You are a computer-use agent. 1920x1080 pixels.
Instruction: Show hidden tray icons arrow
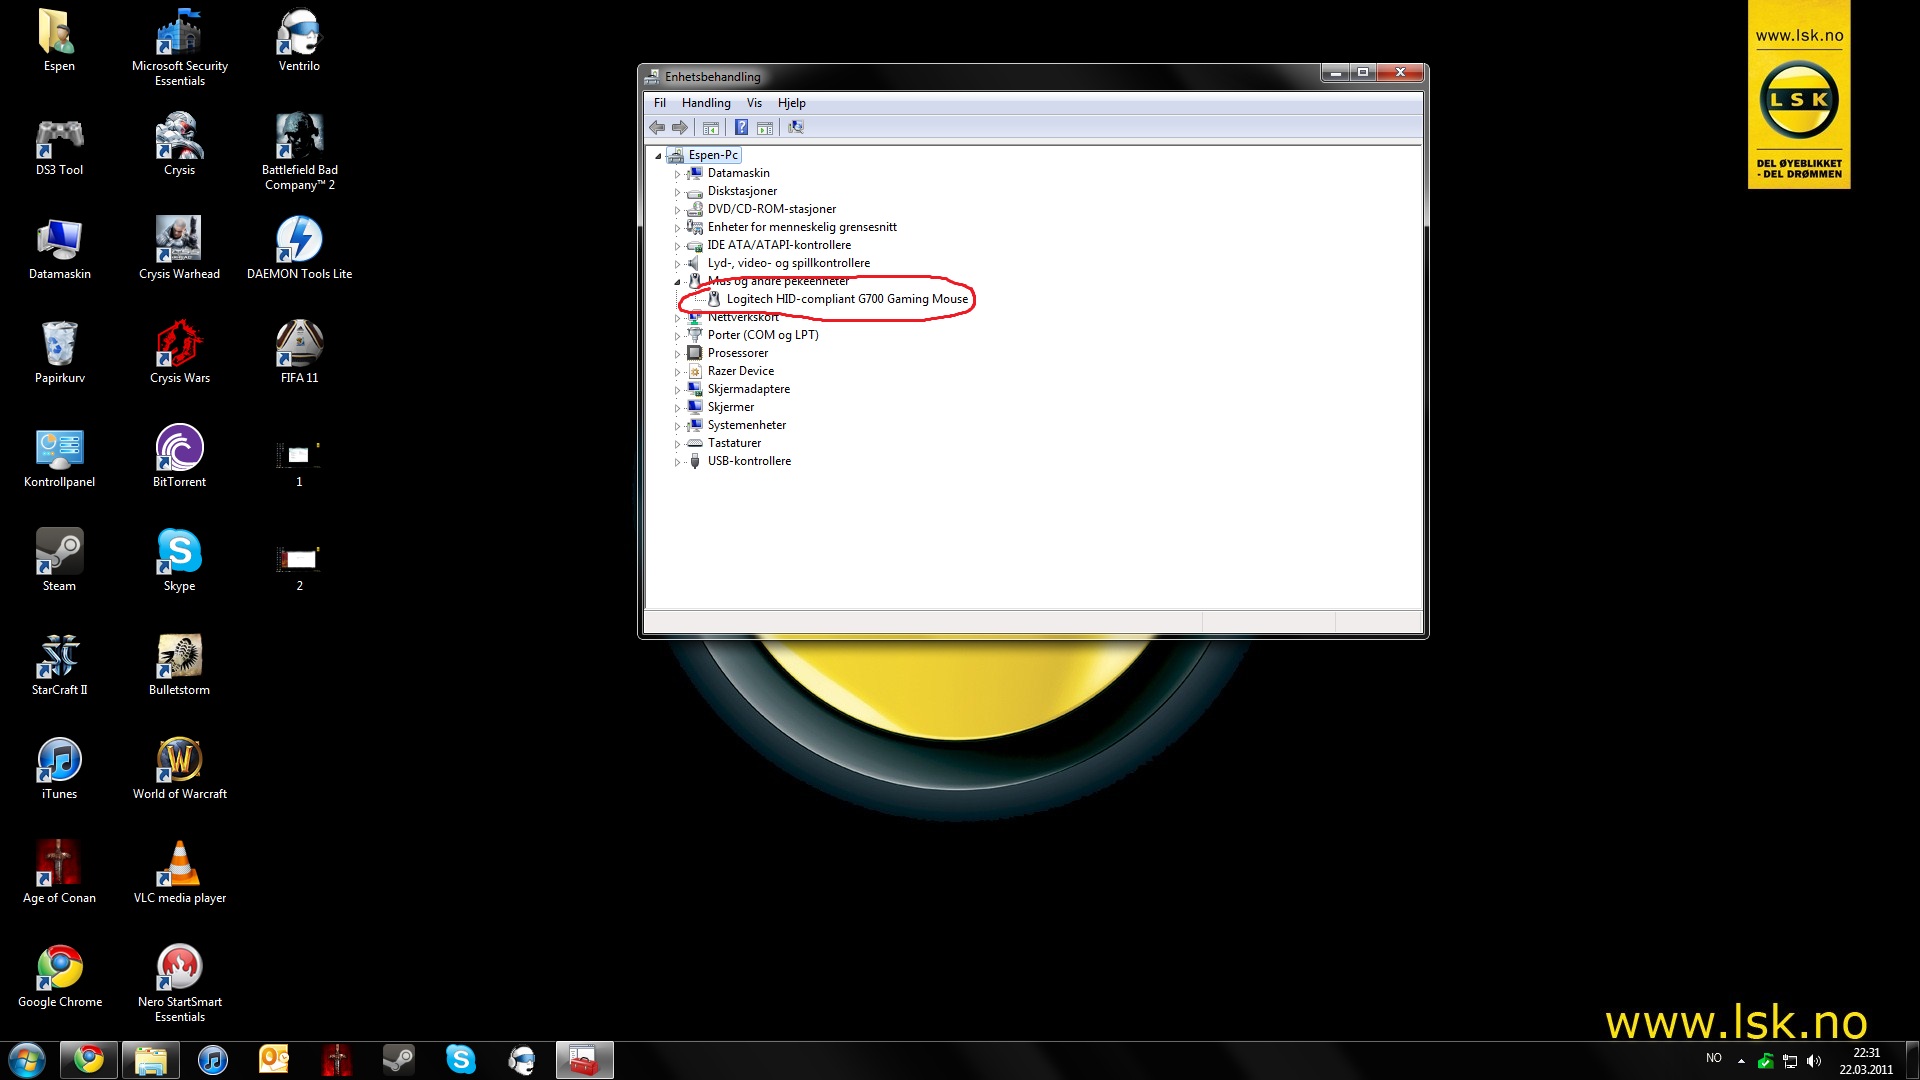tap(1741, 1061)
